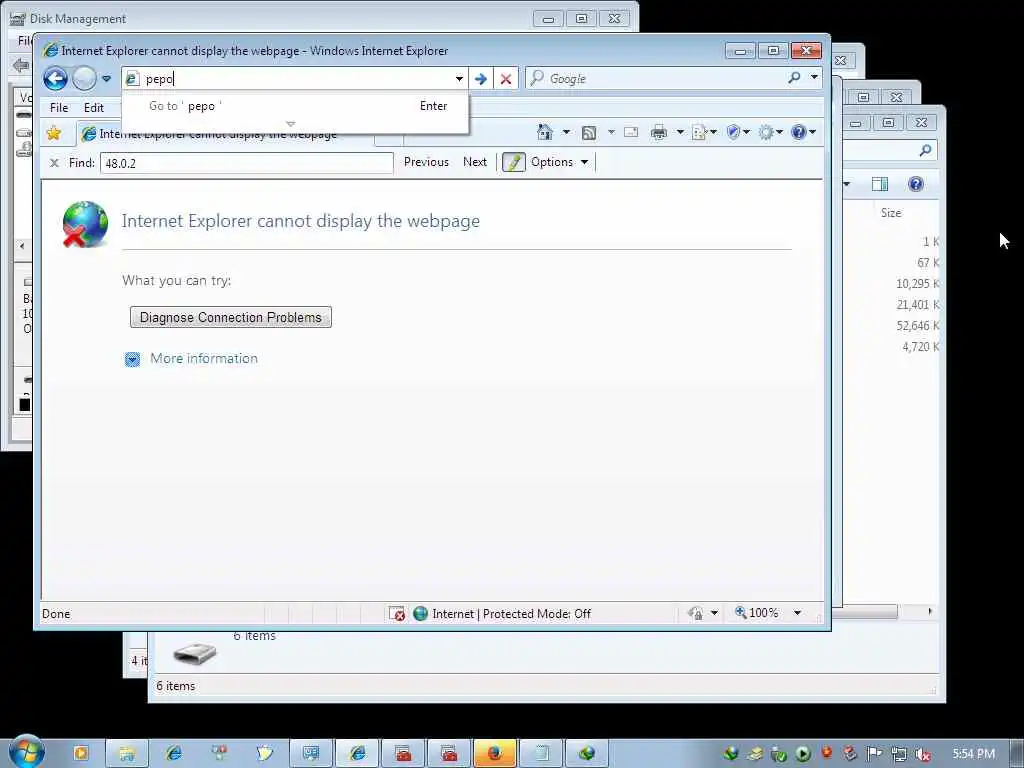Open the File menu
Screen dimensions: 1024x768
pyautogui.click(x=59, y=108)
